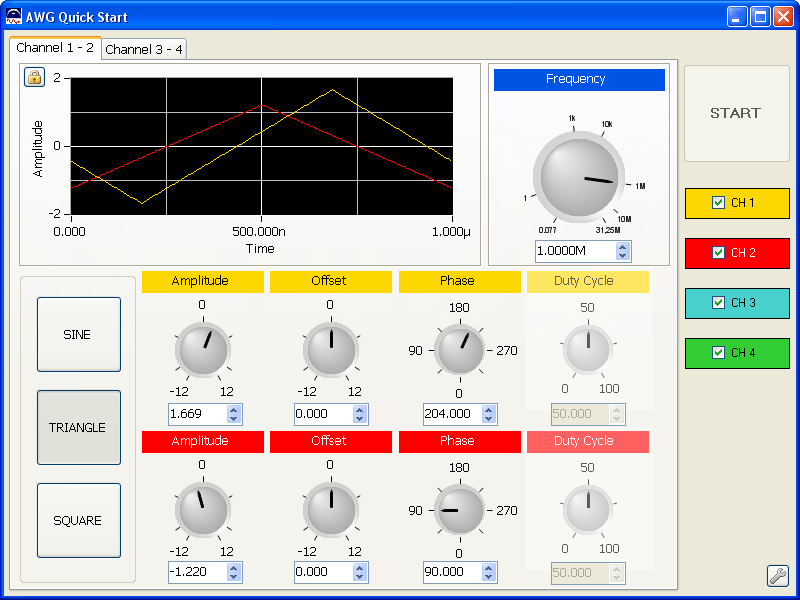800x600 pixels.
Task: Click the red Offset knob
Action: point(331,510)
